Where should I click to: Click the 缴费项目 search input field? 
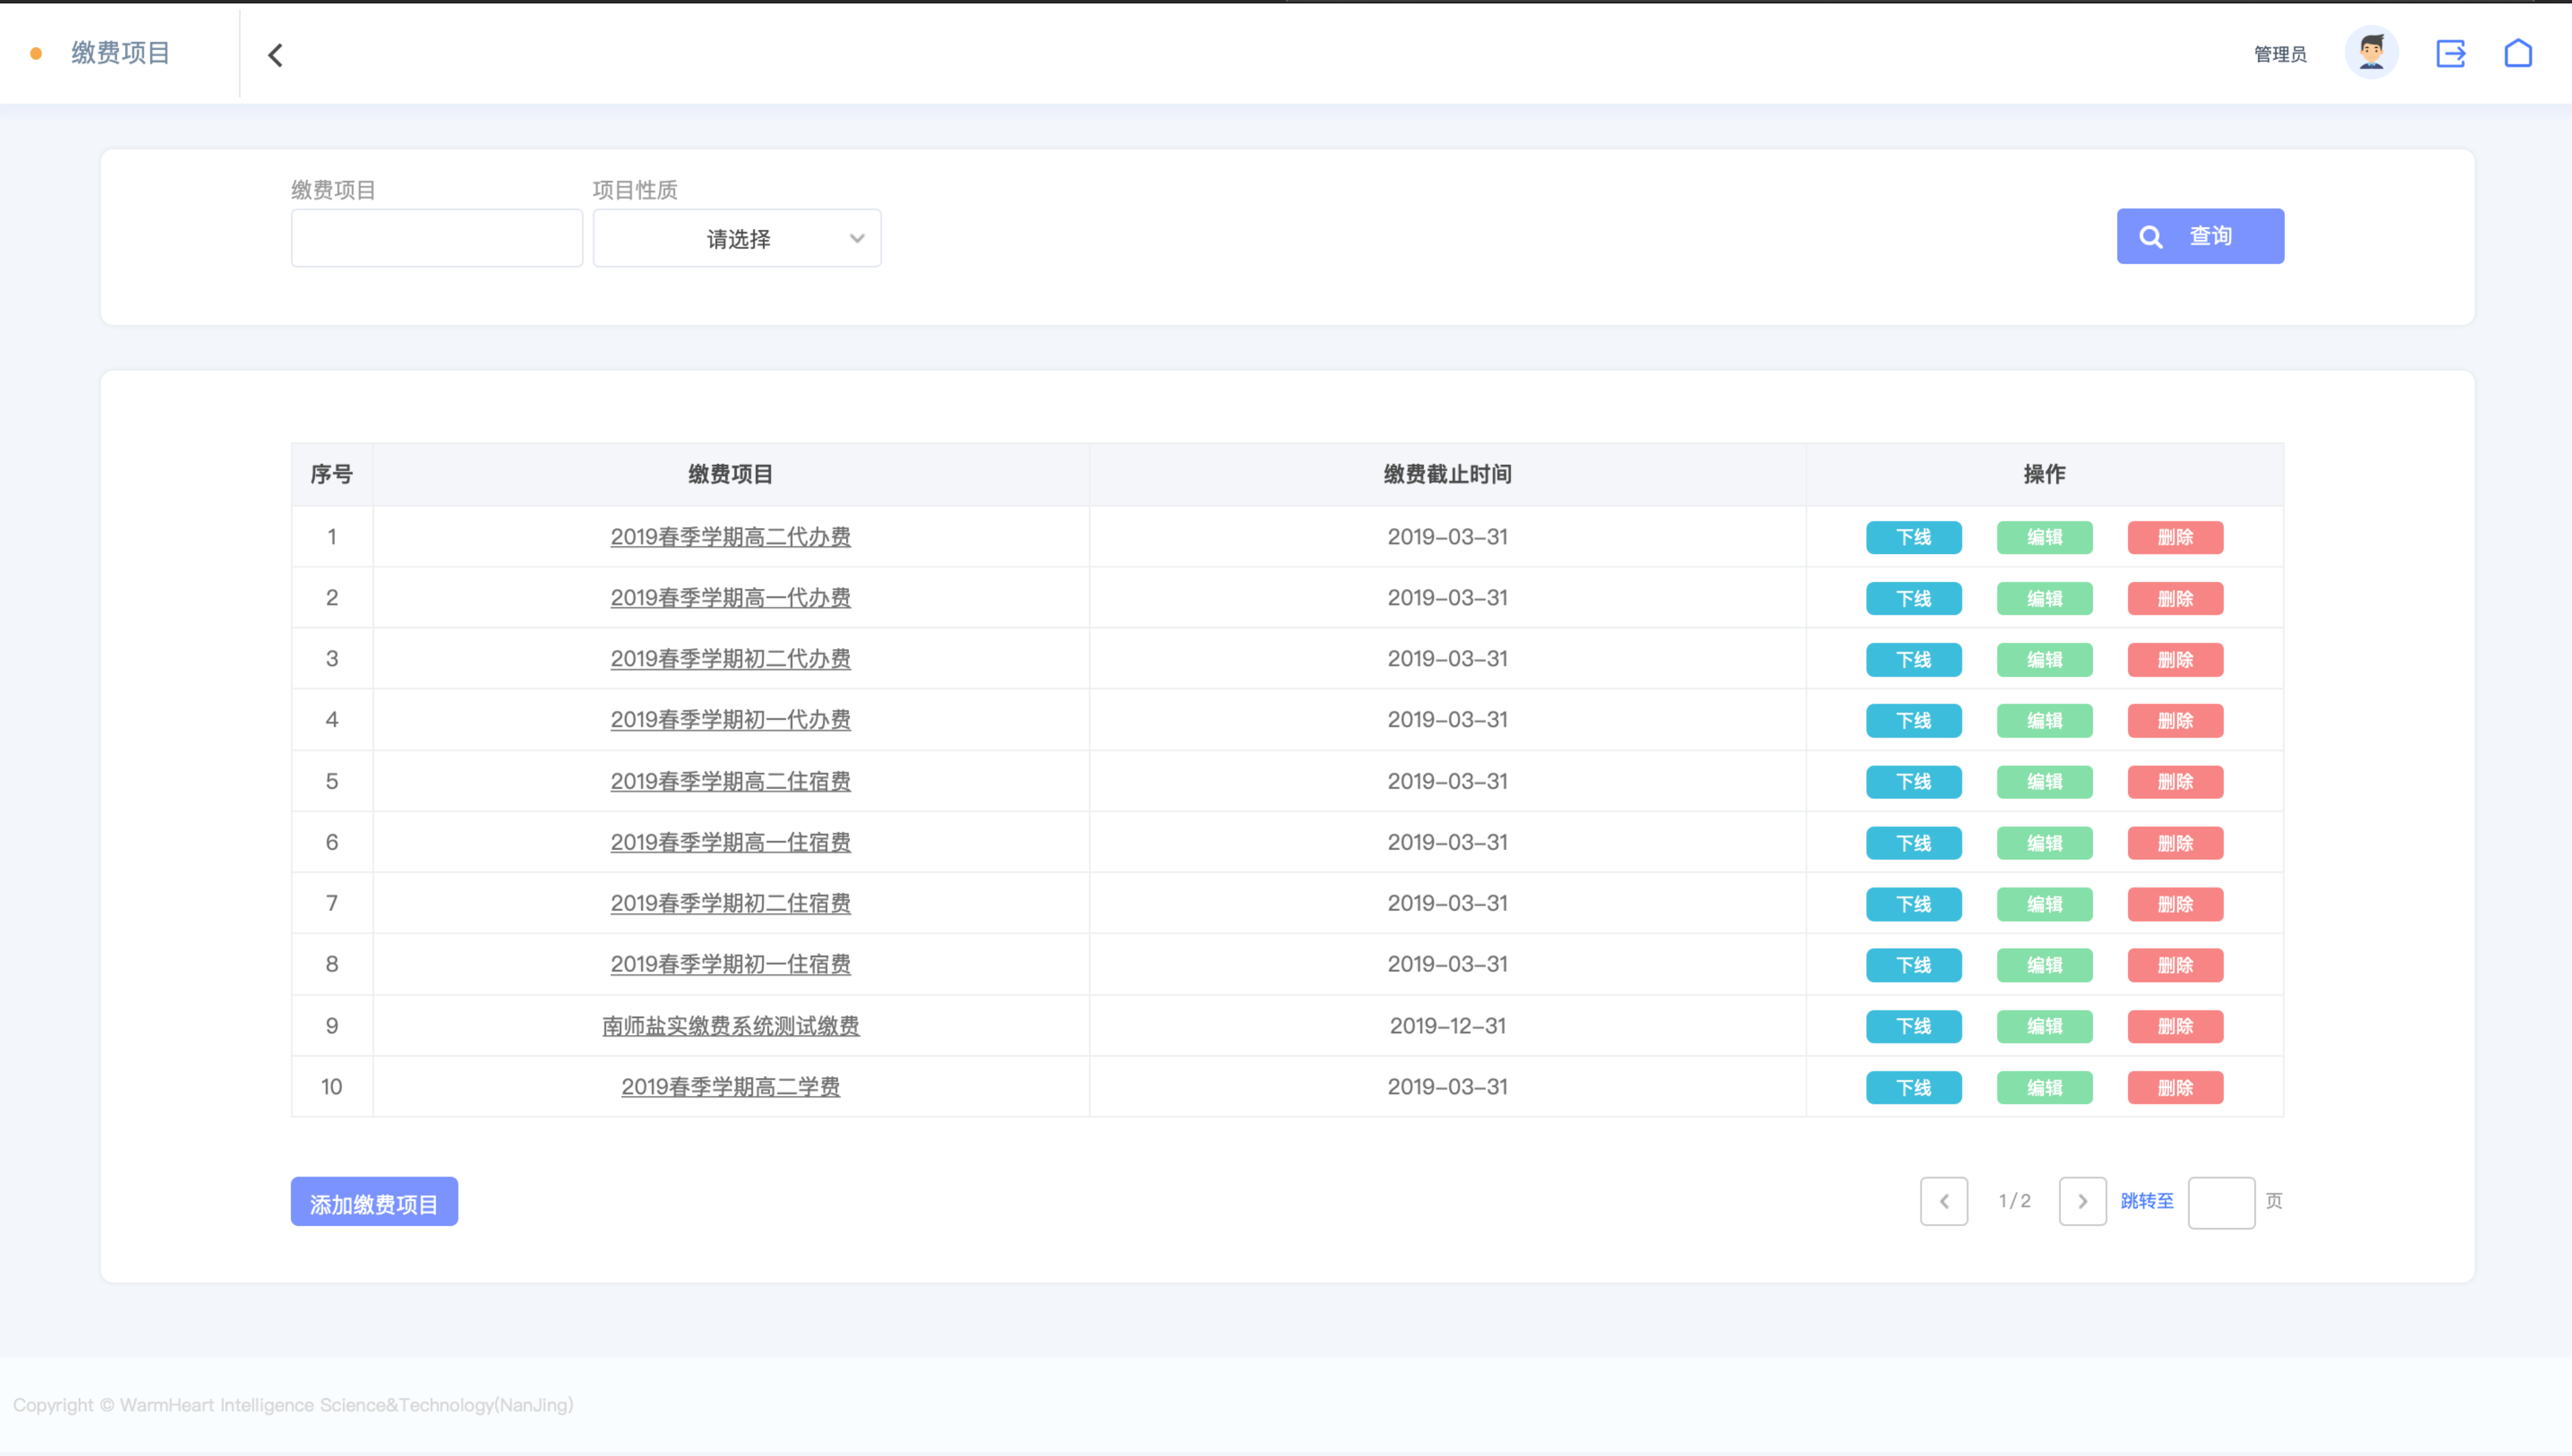pyautogui.click(x=437, y=238)
